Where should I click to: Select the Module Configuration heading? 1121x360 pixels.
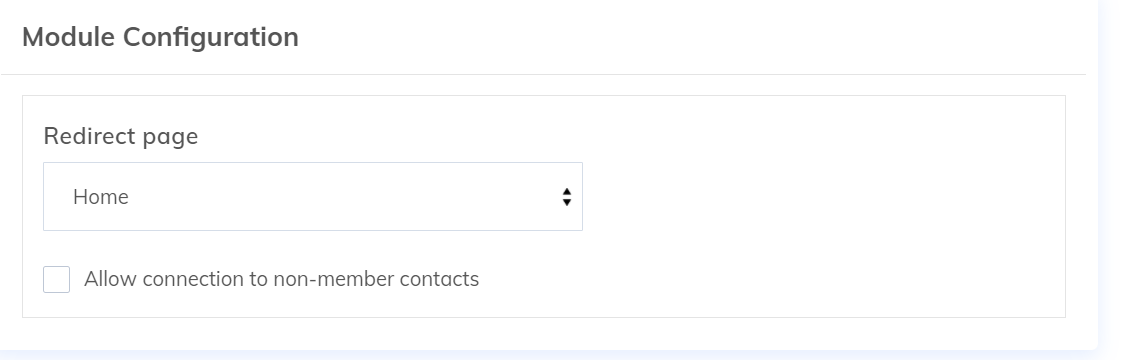coord(160,36)
